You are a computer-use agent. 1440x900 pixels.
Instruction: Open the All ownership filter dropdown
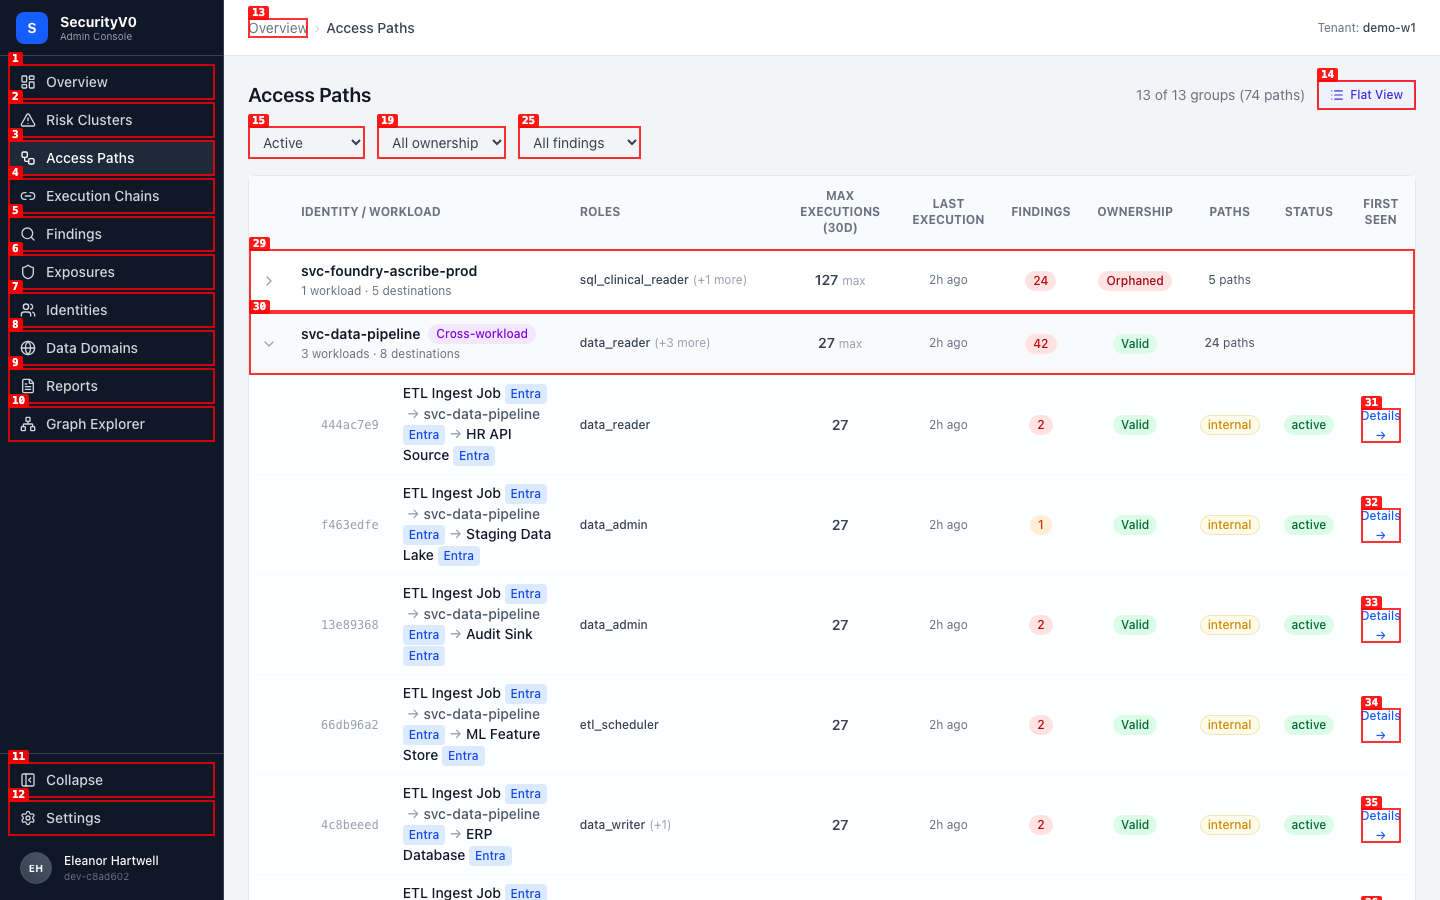click(x=442, y=143)
